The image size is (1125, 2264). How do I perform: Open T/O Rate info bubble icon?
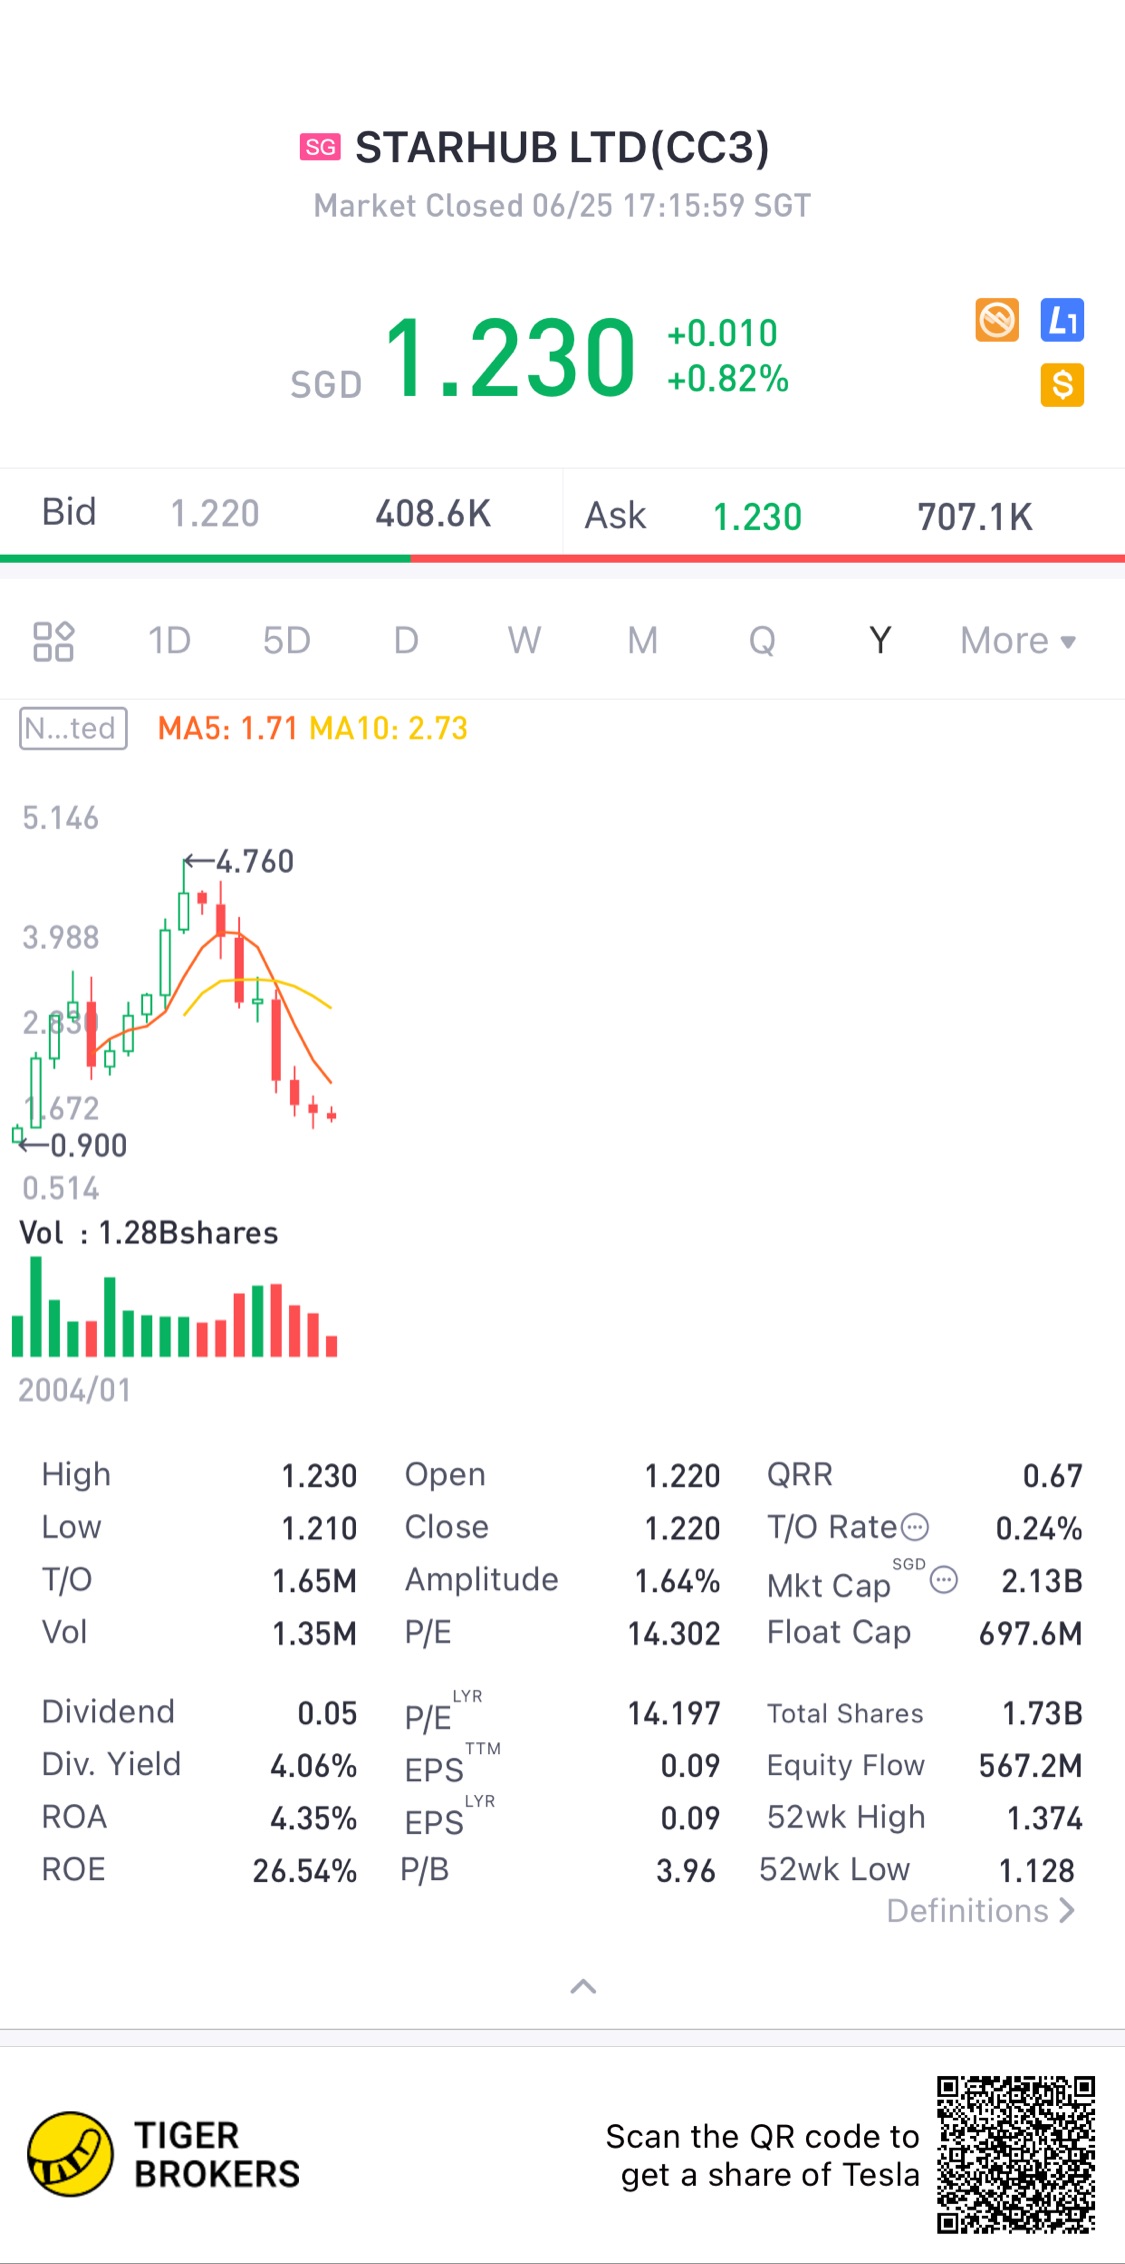pos(915,1527)
